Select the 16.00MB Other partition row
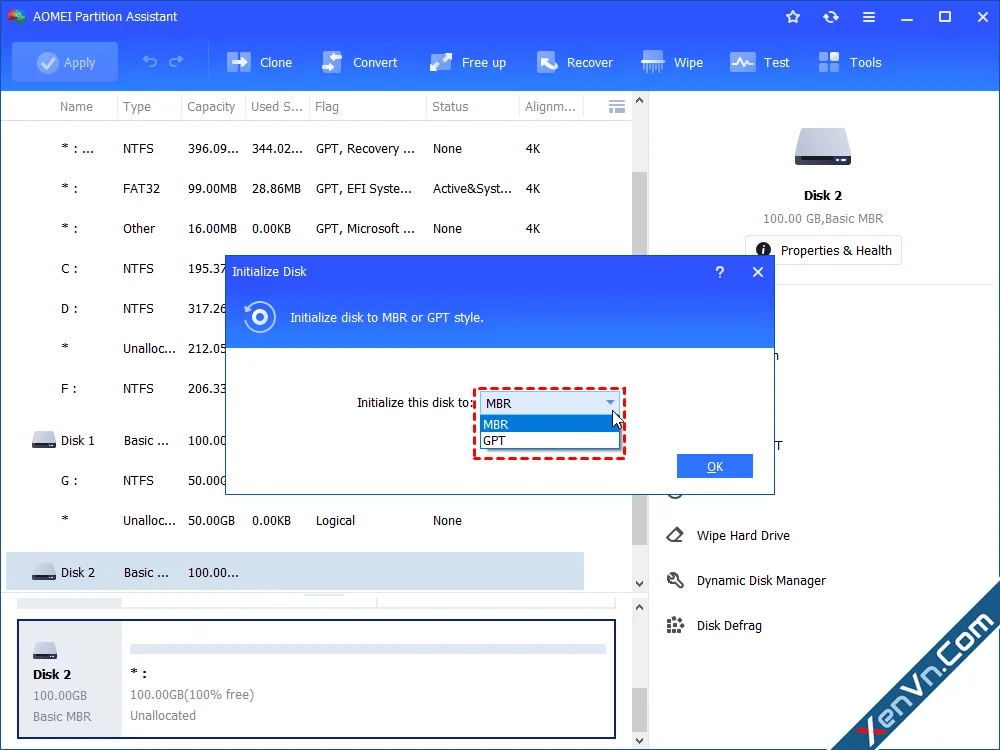The height and width of the screenshot is (750, 1000). 295,228
